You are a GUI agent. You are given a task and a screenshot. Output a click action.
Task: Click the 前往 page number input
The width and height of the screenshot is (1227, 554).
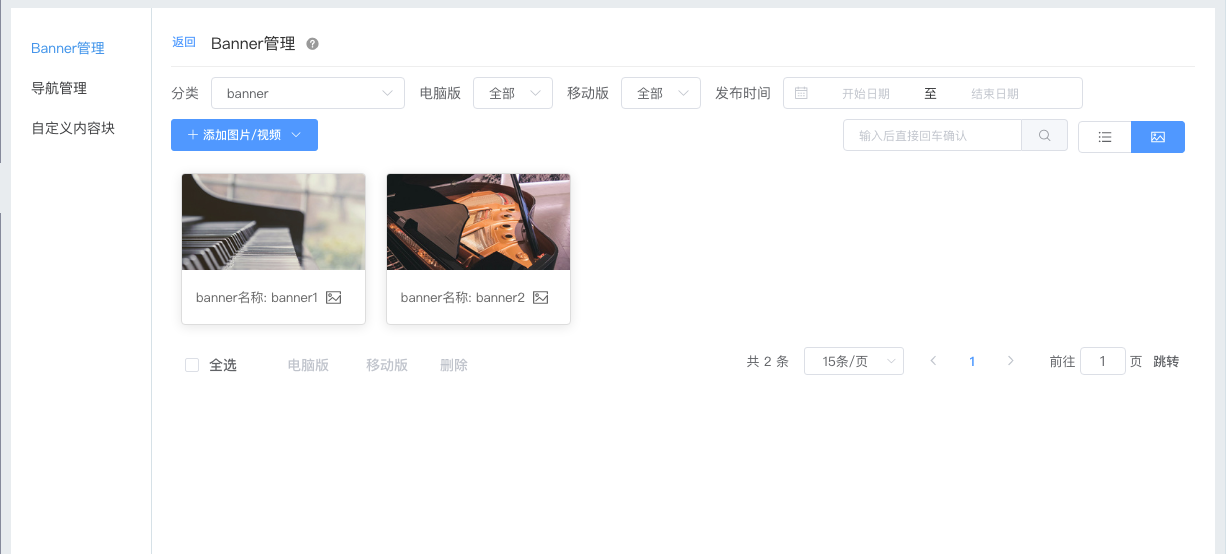coord(1103,361)
